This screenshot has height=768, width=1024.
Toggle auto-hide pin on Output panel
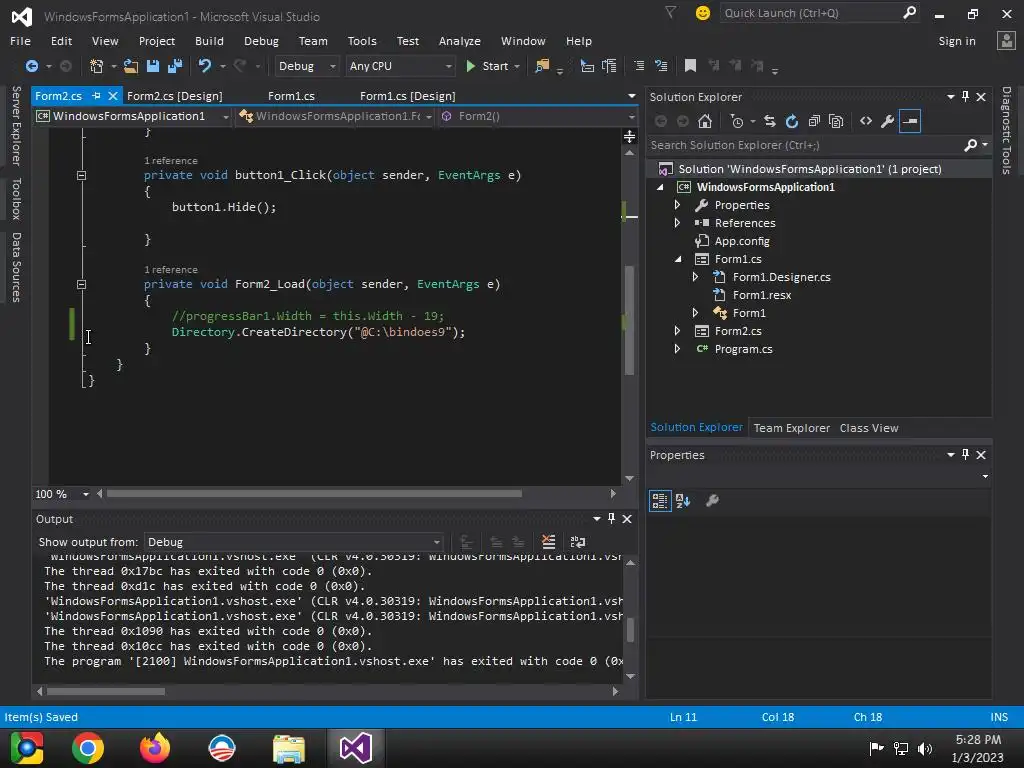(x=611, y=519)
